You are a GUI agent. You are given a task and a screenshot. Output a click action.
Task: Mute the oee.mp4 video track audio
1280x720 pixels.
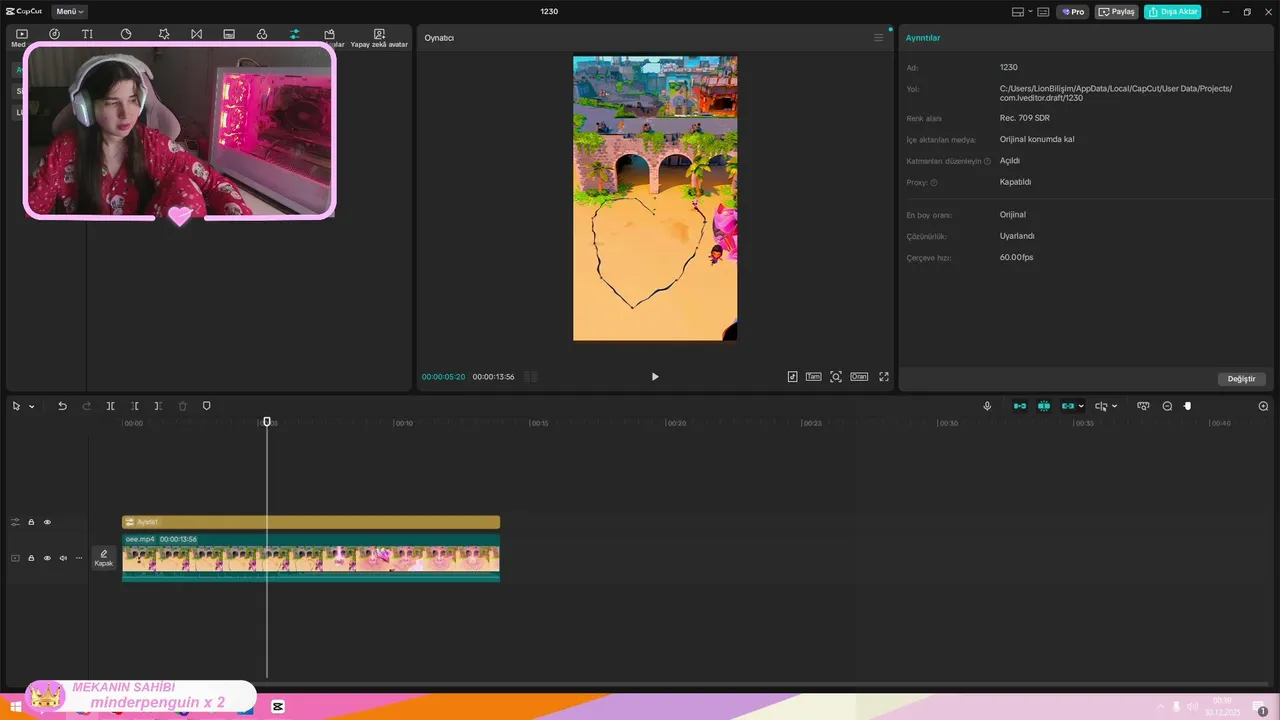pyautogui.click(x=63, y=558)
